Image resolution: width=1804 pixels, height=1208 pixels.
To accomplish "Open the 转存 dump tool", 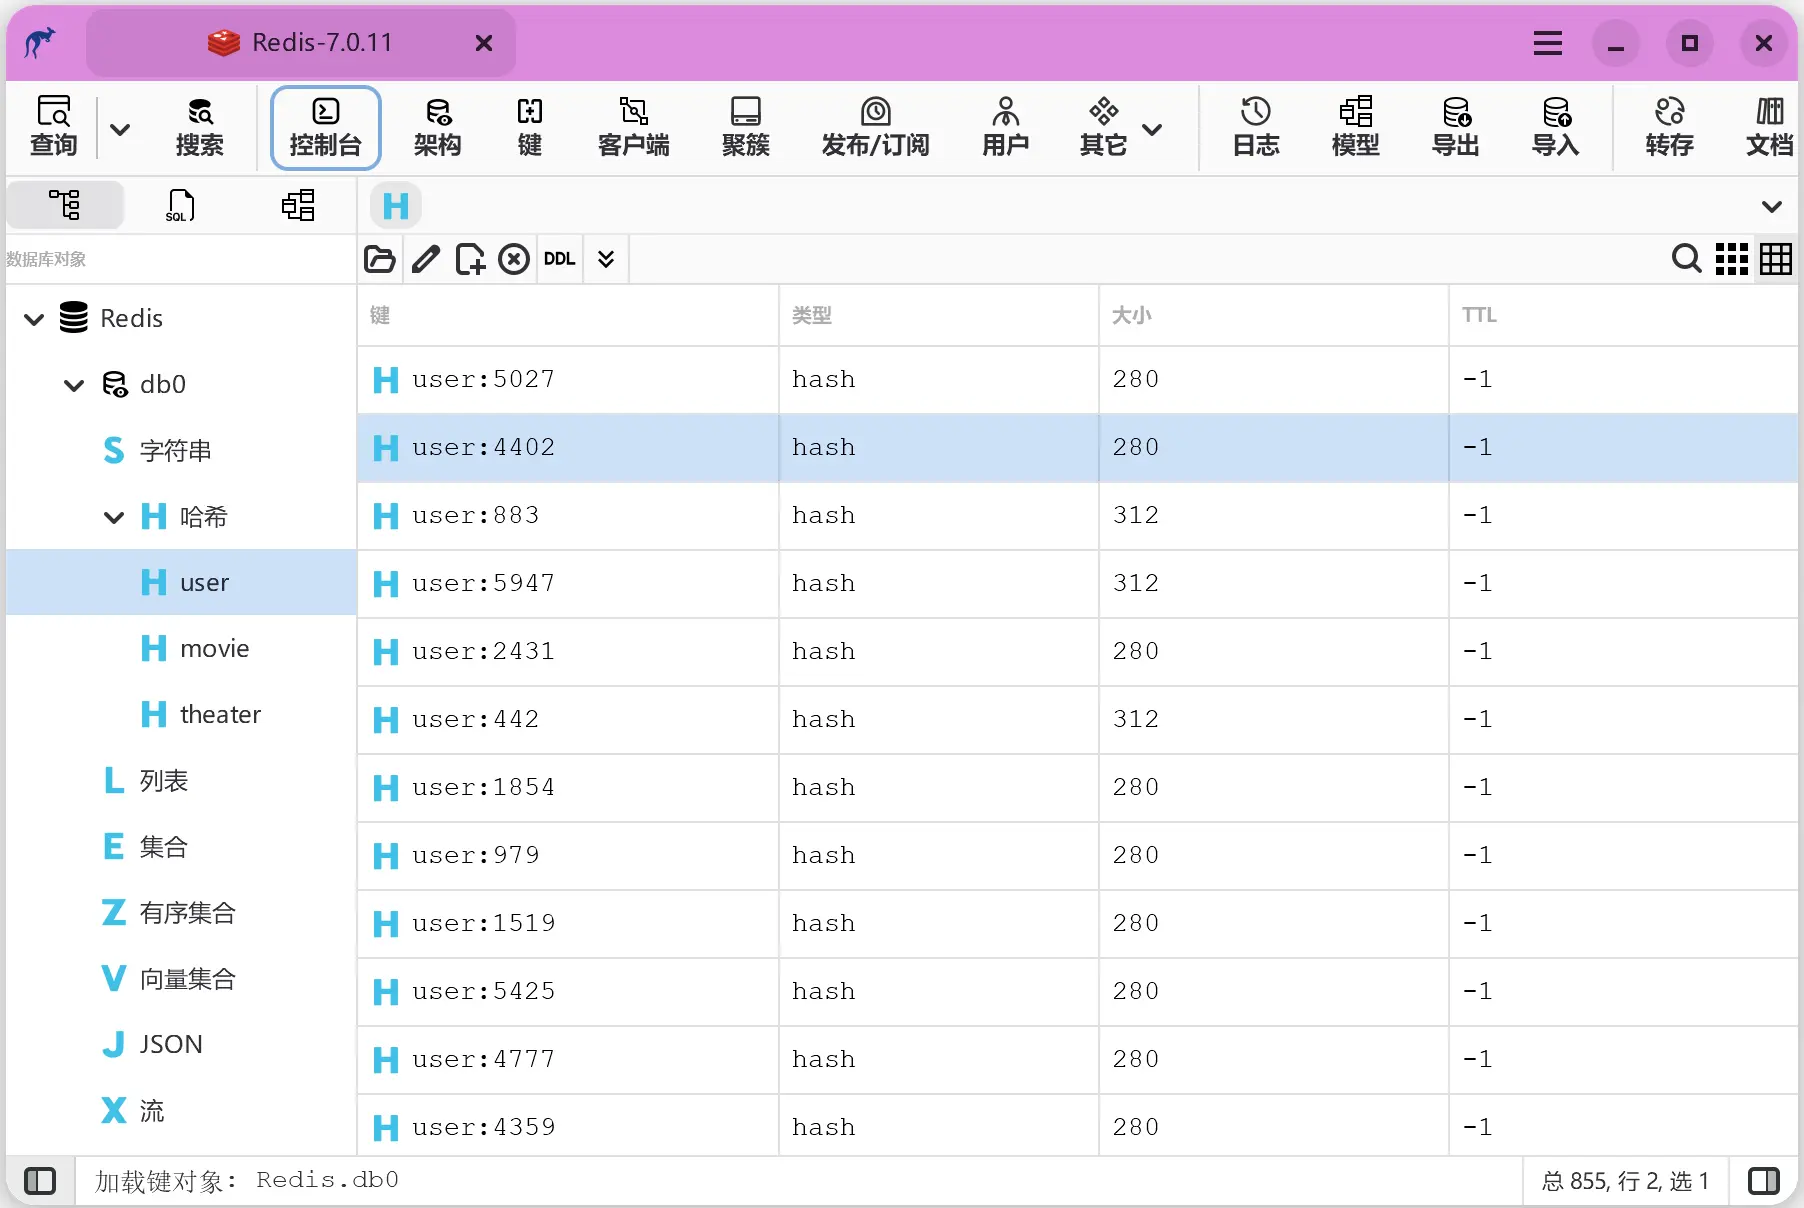I will tap(1669, 127).
